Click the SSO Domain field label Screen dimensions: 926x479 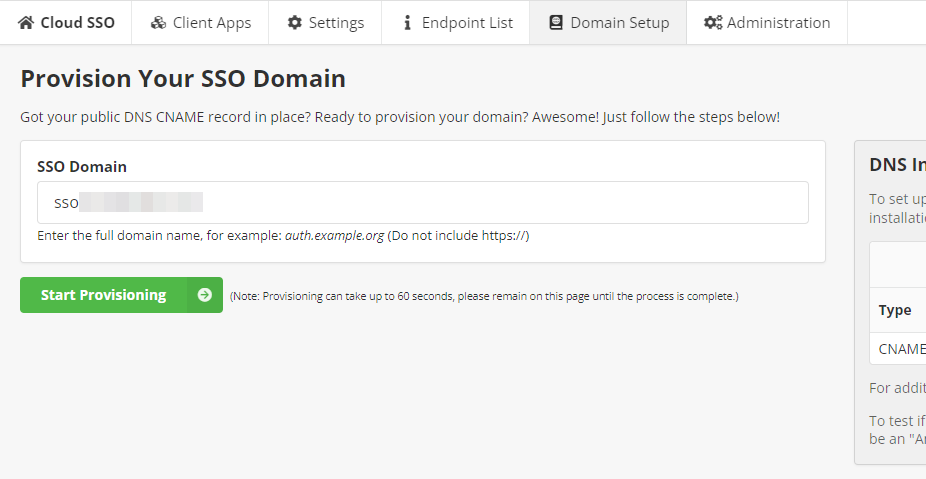[x=82, y=167]
